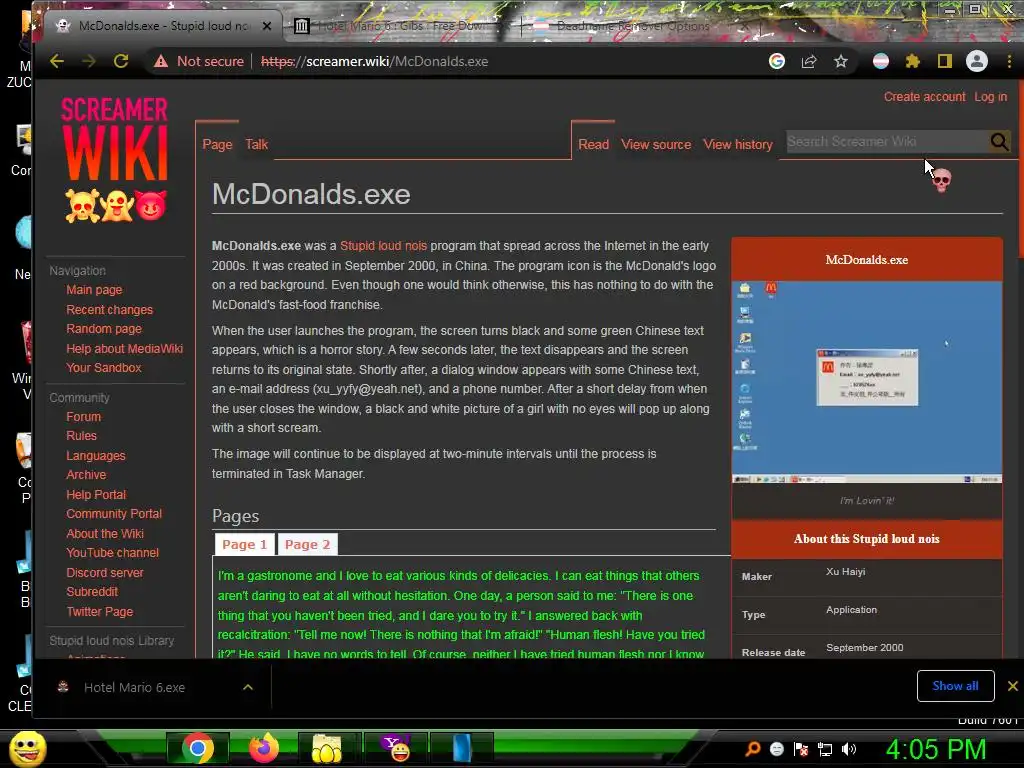This screenshot has width=1024, height=768.
Task: Open the YouTube channel link
Action: 112,552
